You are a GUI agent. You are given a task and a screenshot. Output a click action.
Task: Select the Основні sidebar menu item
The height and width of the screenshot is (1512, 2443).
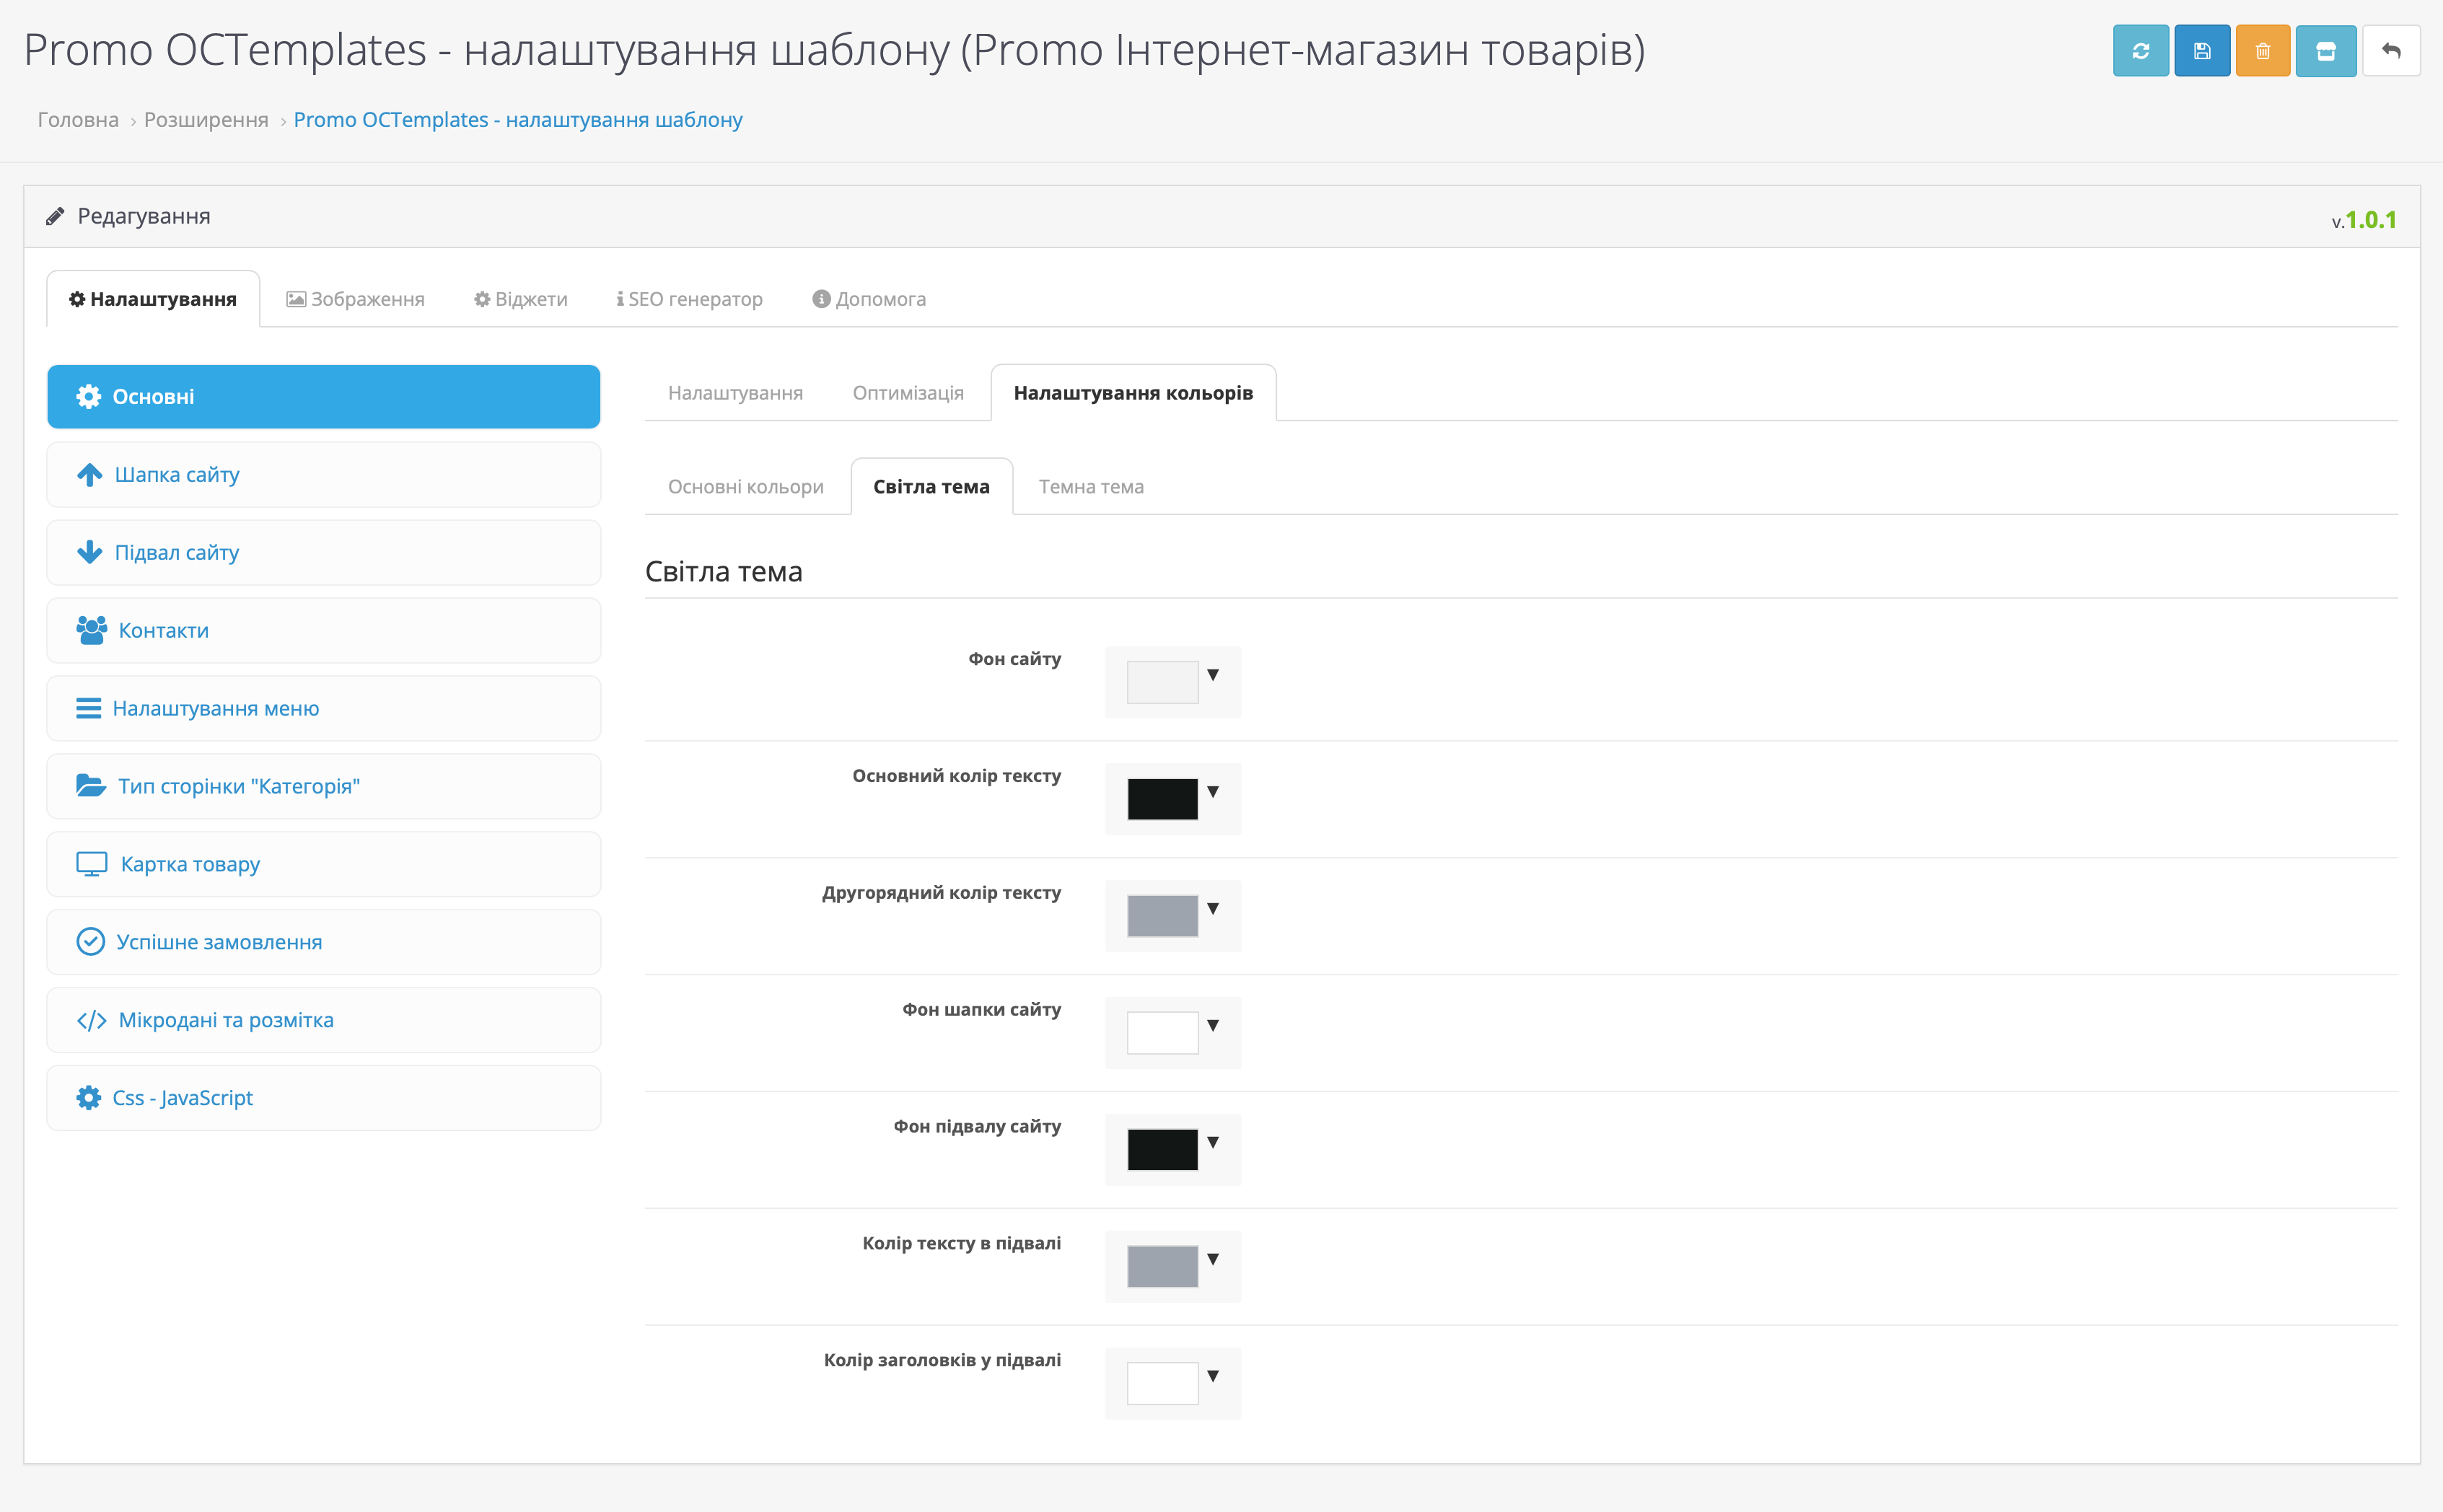click(x=323, y=397)
